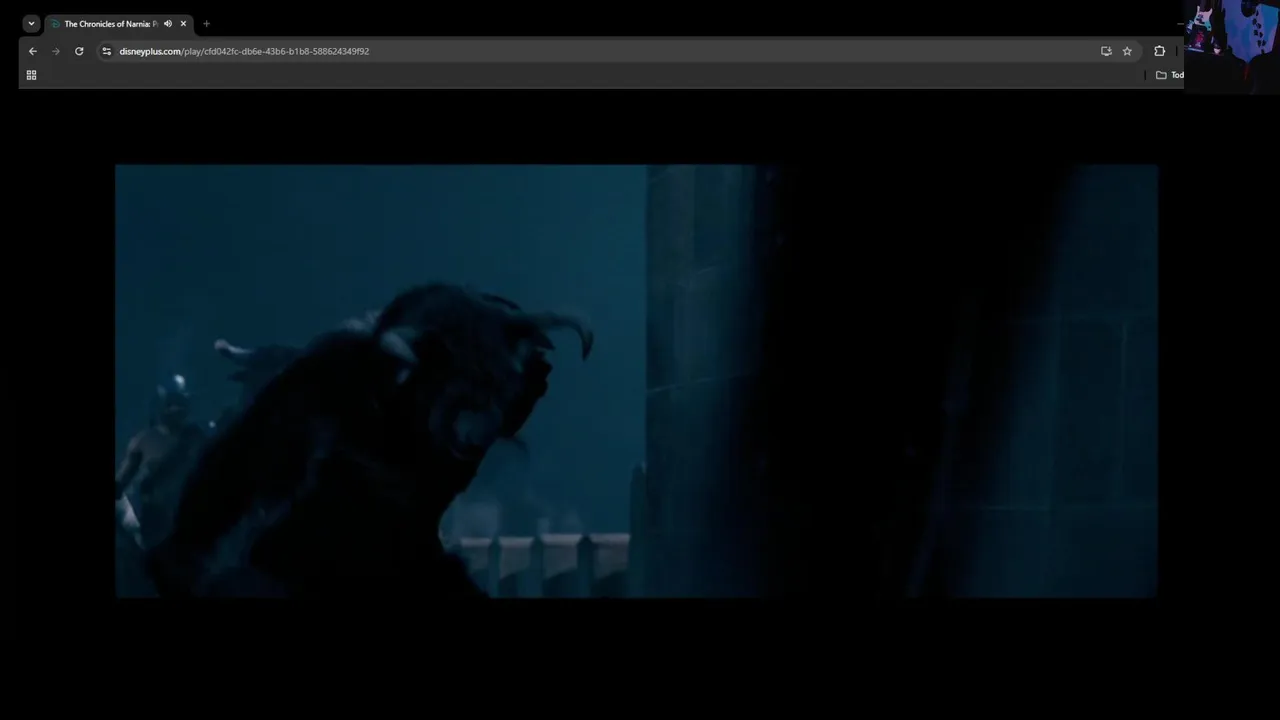Open a new browser tab

(206, 24)
